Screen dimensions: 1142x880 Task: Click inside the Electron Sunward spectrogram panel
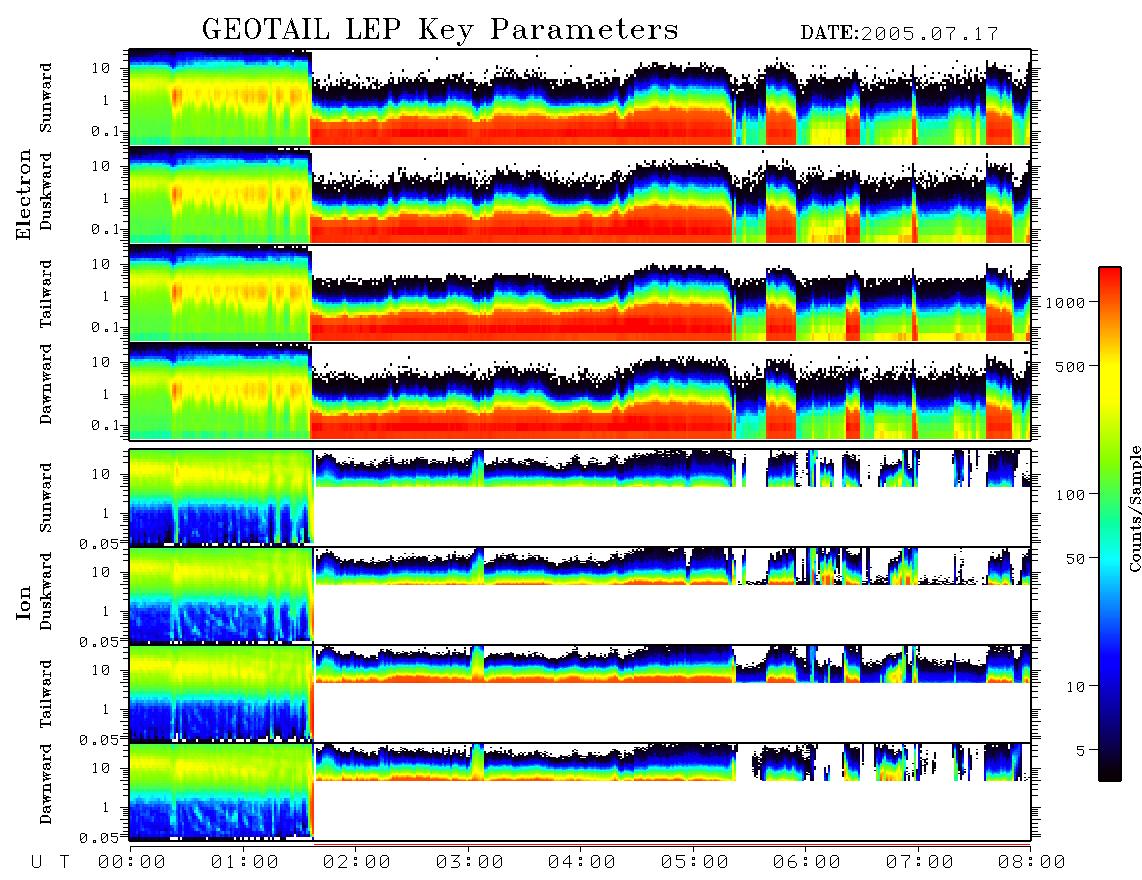coord(580,98)
